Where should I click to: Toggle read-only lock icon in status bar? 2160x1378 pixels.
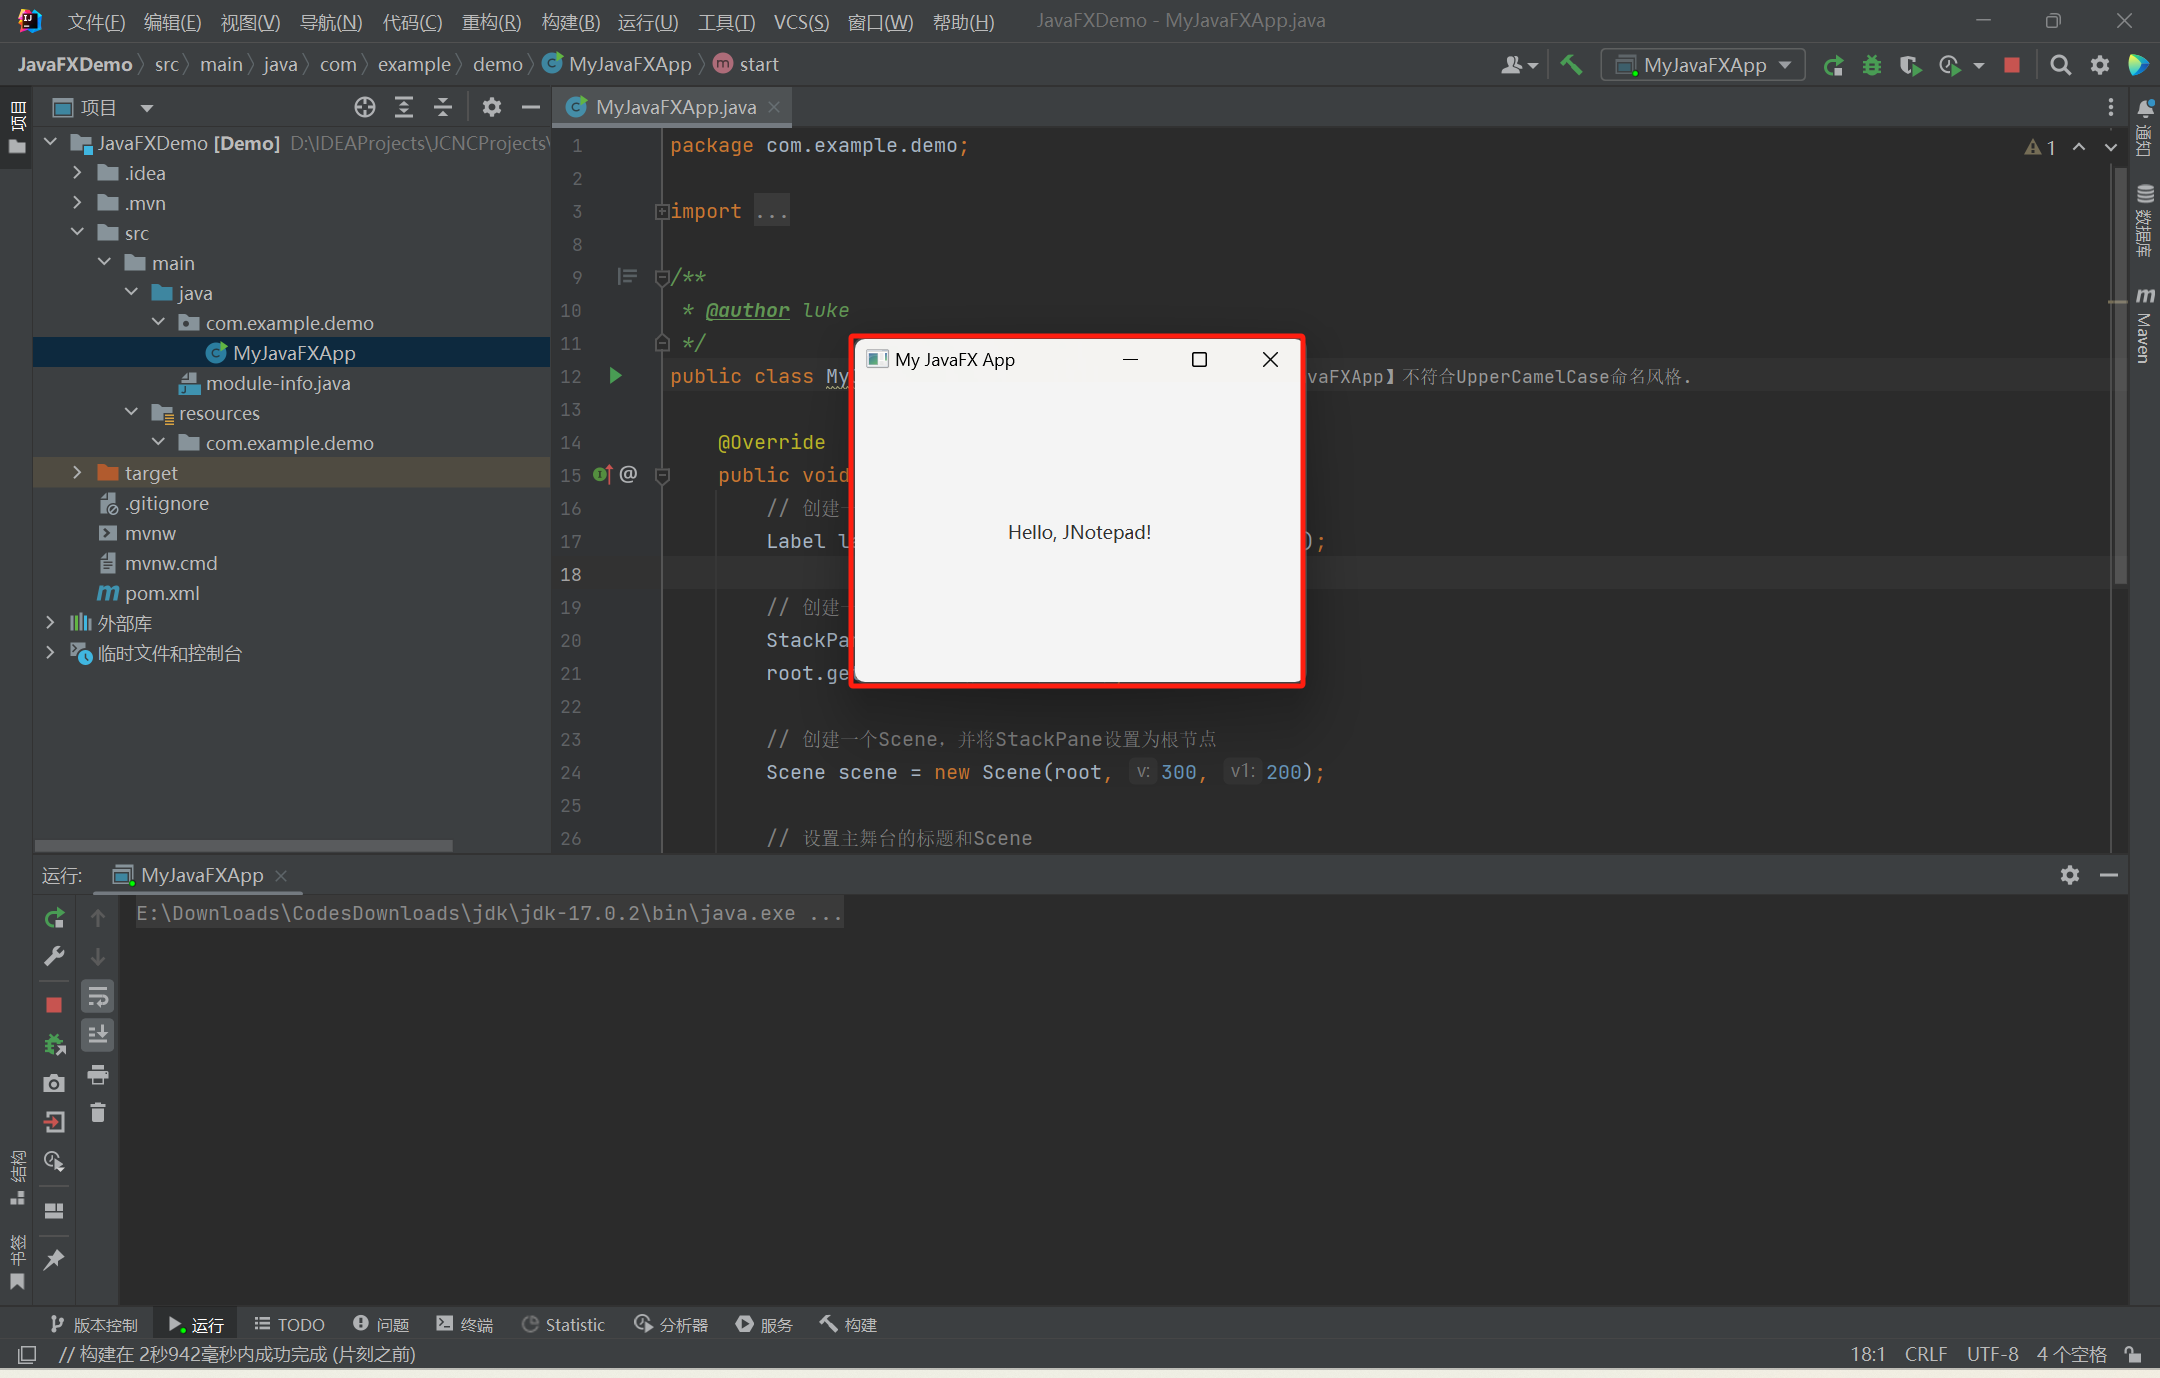2133,1354
